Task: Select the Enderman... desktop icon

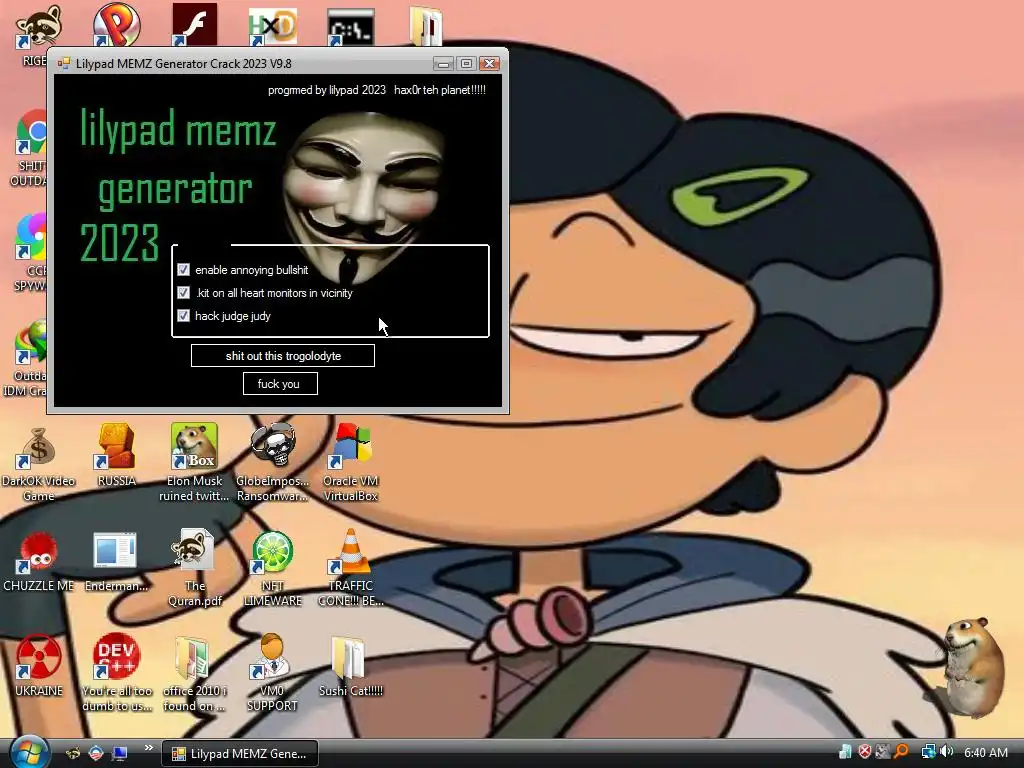Action: (x=115, y=551)
